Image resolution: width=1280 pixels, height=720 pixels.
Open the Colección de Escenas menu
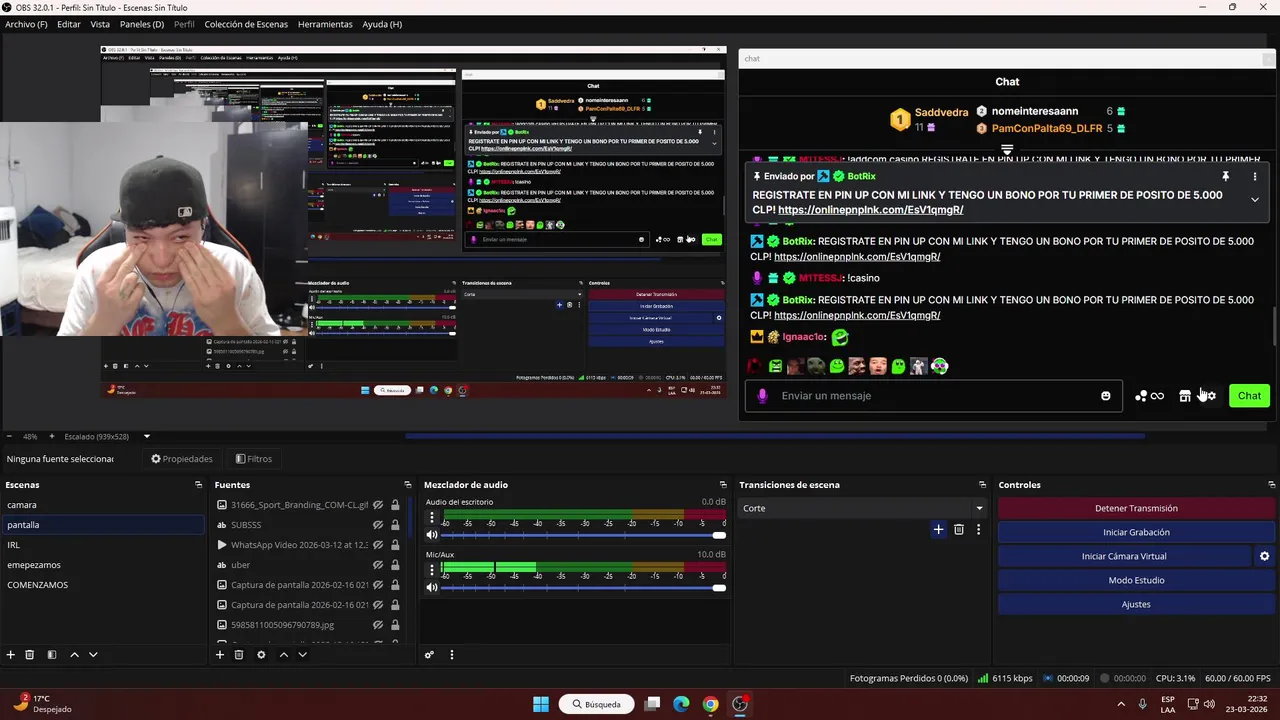click(246, 24)
